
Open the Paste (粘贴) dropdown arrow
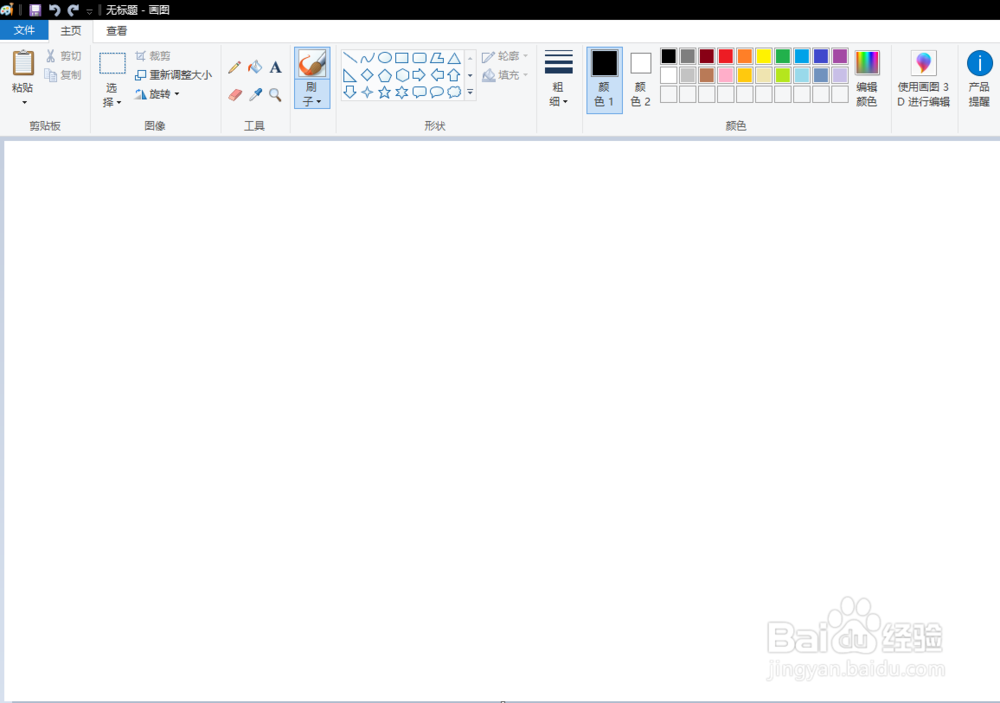click(x=24, y=103)
